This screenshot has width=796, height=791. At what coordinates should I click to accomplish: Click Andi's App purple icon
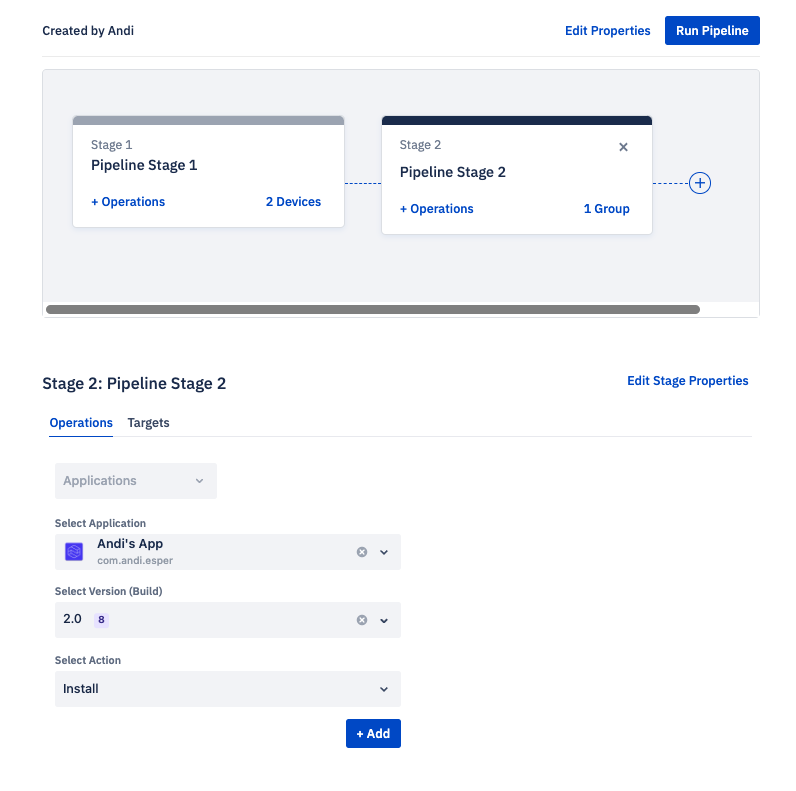click(74, 551)
